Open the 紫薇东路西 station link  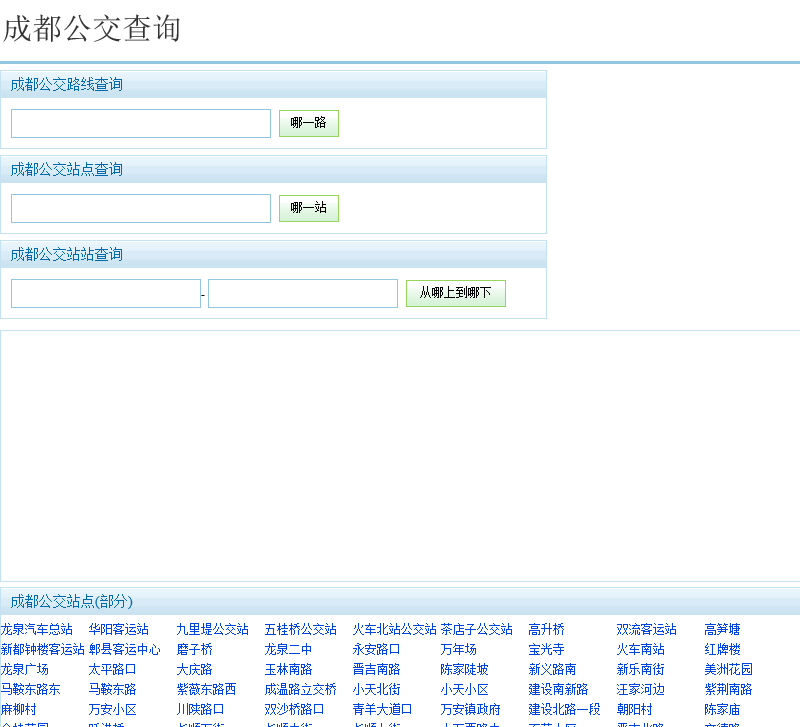pos(207,690)
